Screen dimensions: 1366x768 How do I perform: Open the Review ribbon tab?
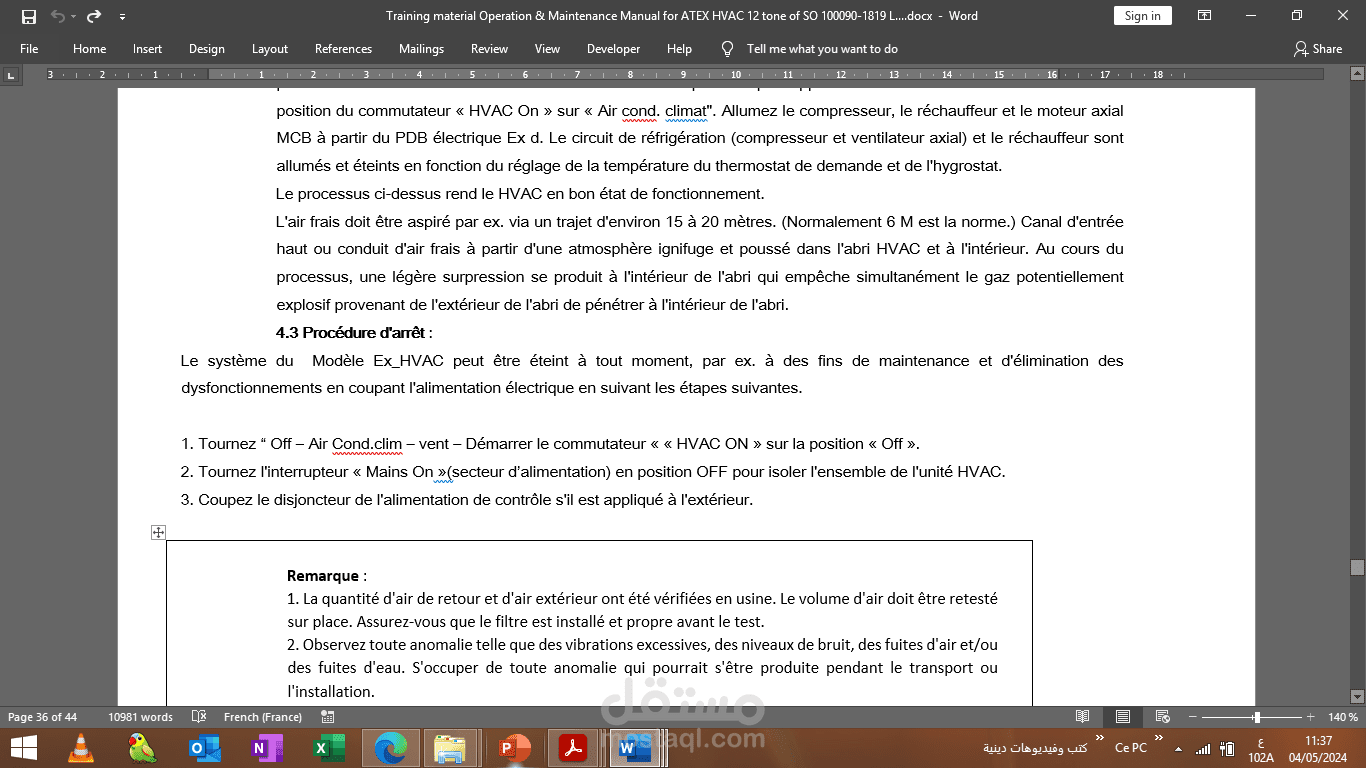tap(489, 48)
